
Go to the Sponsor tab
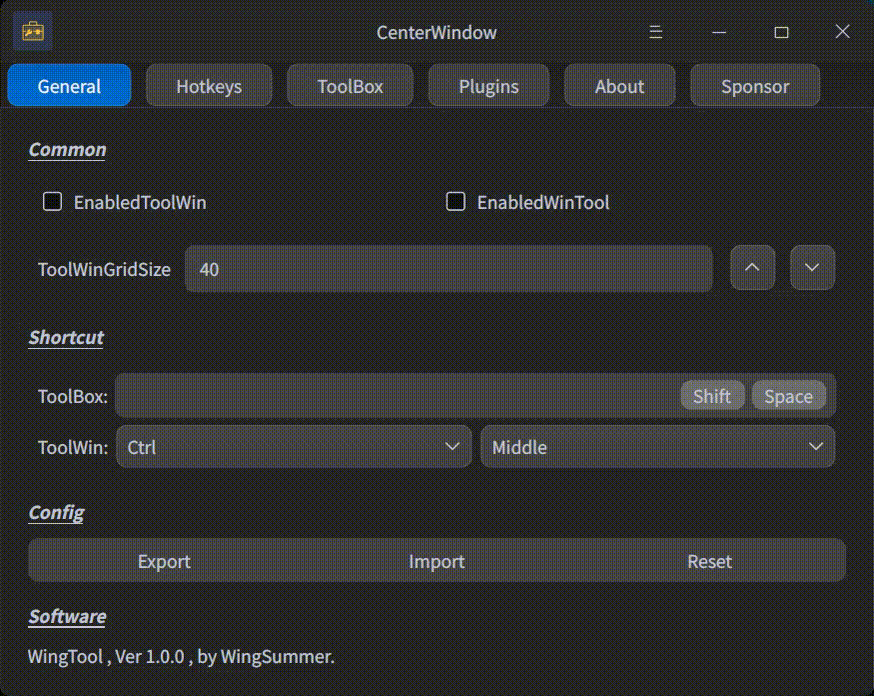tap(755, 86)
